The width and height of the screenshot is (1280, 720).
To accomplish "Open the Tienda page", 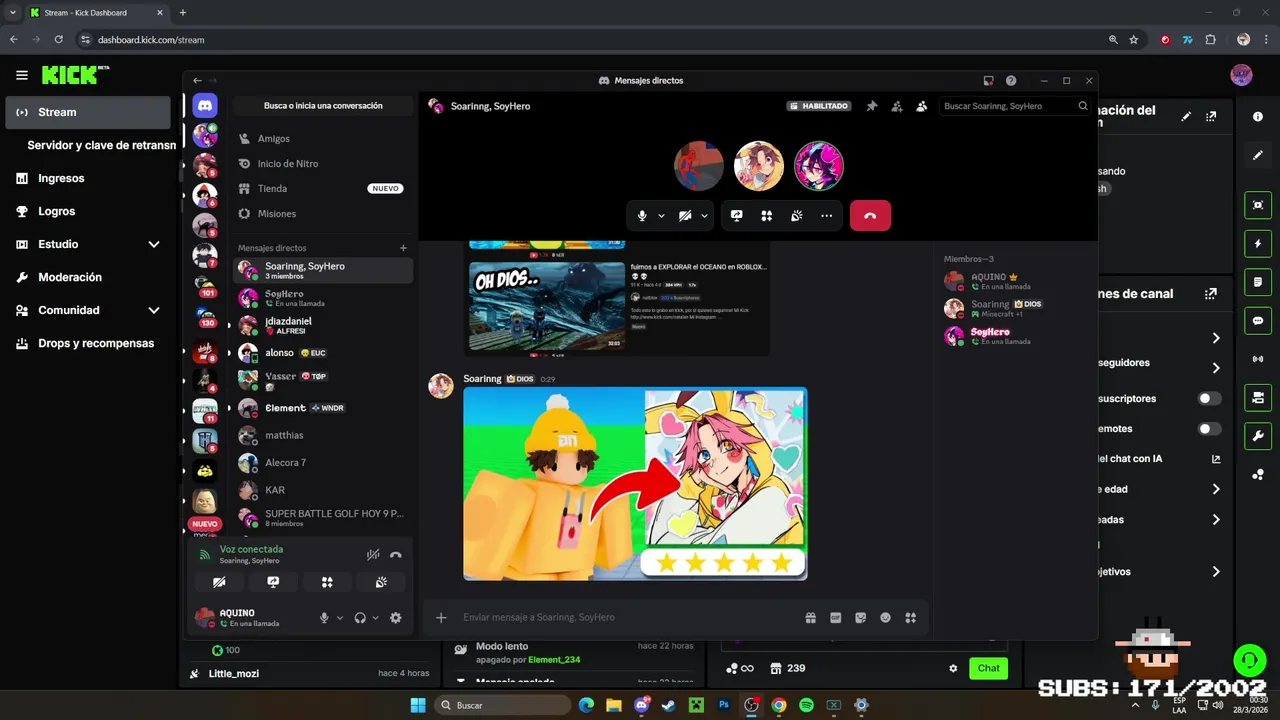I will [x=323, y=188].
